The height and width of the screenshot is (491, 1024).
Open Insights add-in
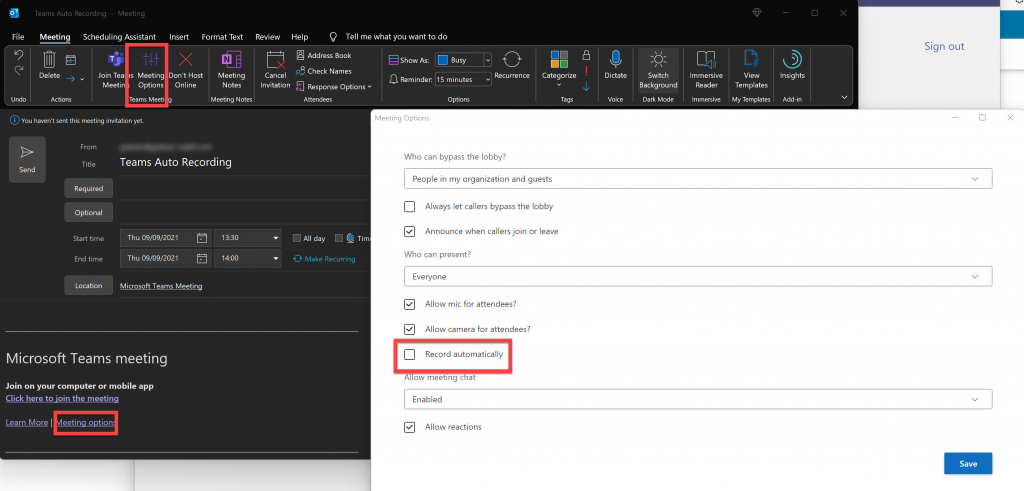click(x=792, y=65)
